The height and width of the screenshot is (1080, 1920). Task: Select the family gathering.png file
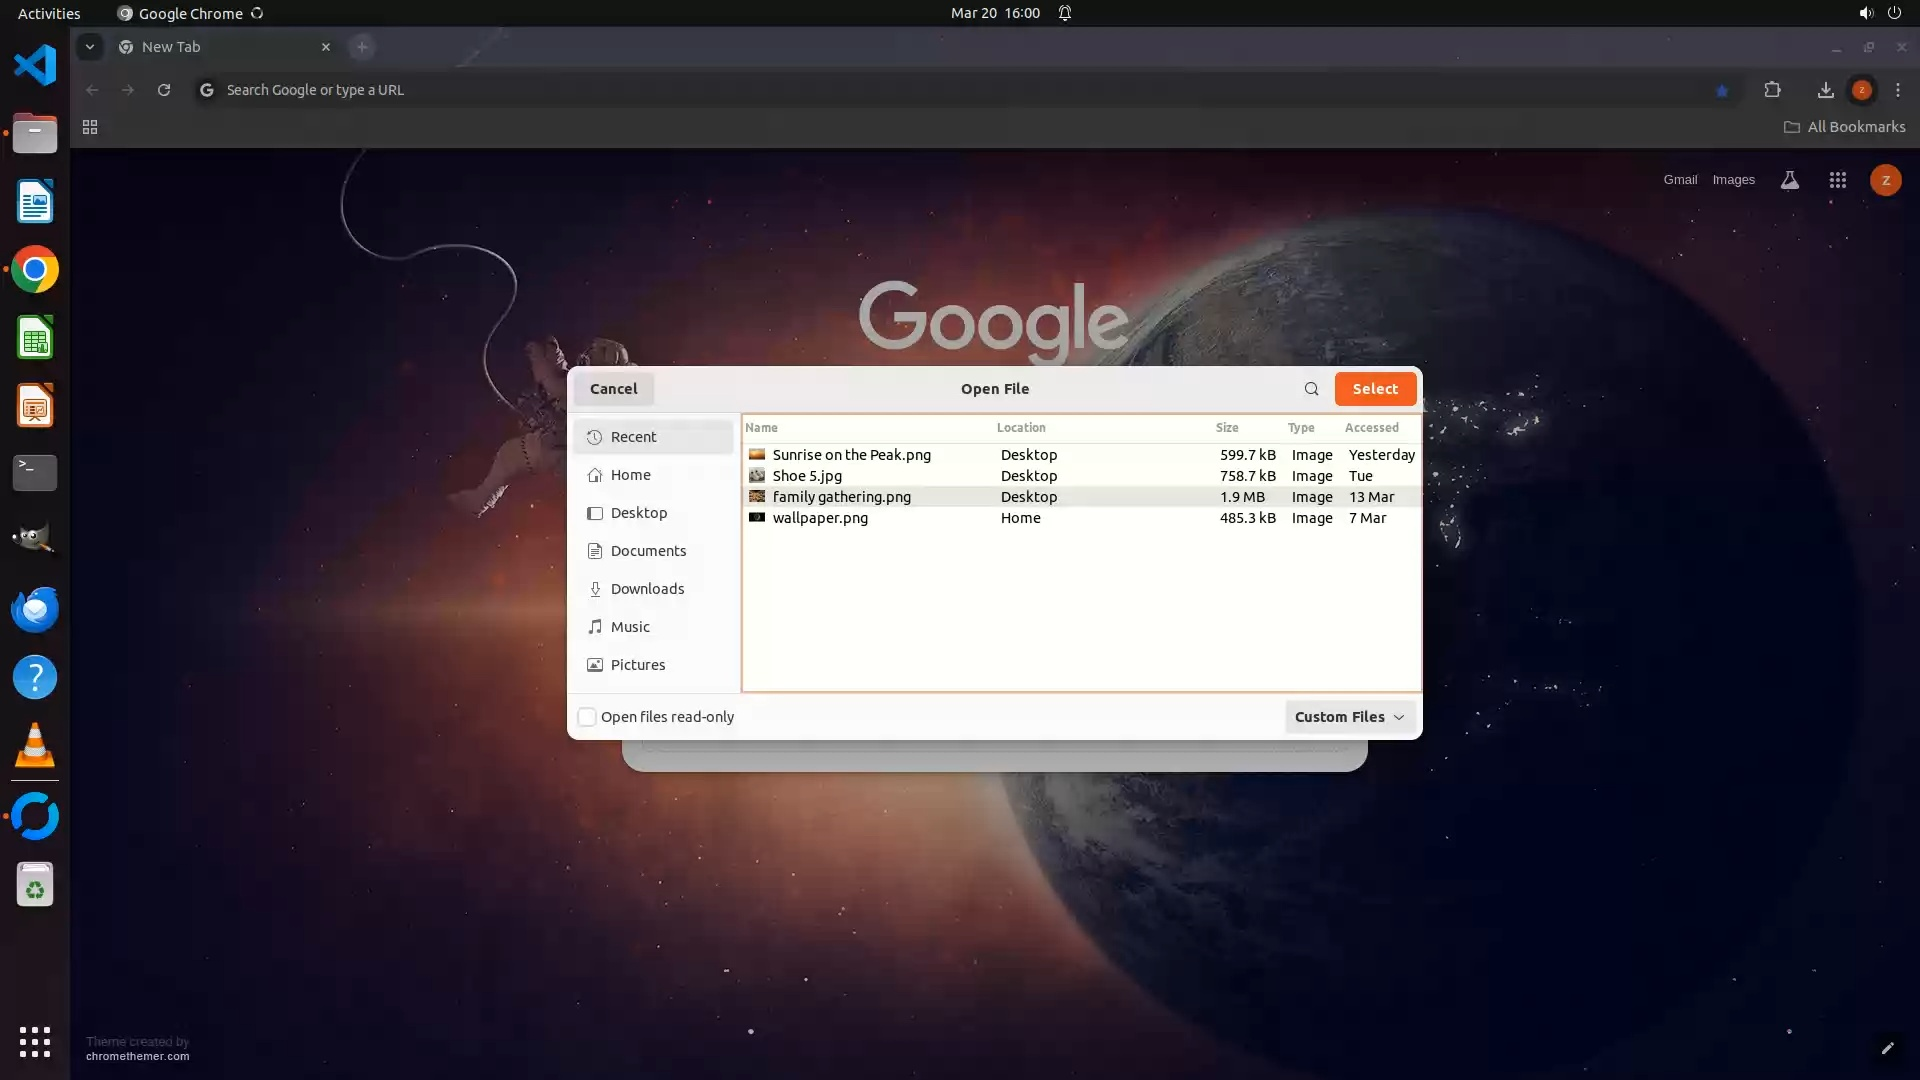tap(841, 497)
